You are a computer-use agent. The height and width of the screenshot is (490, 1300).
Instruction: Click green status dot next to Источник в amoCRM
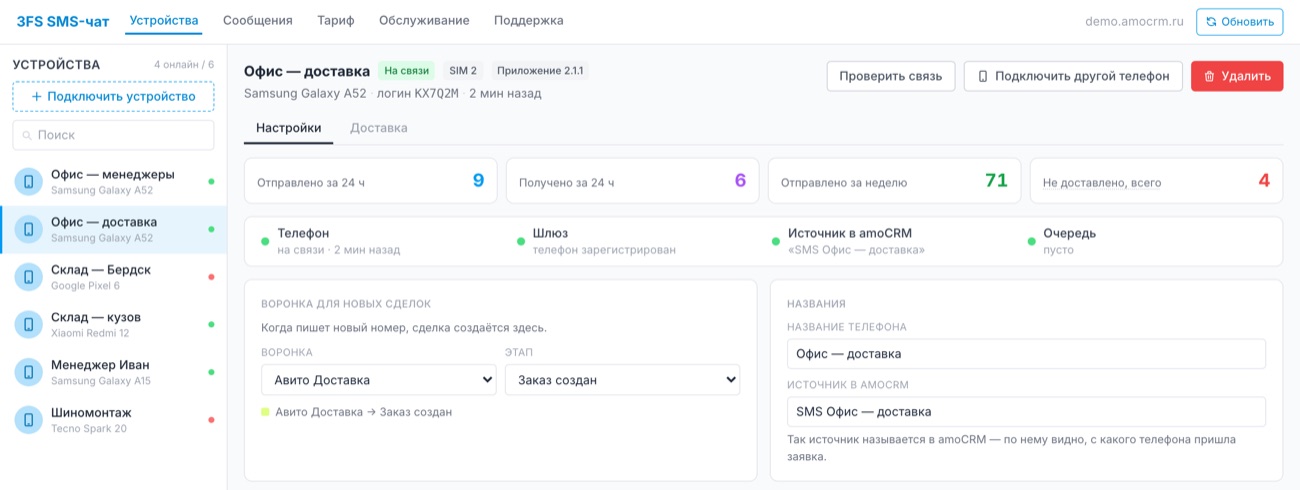pos(776,241)
